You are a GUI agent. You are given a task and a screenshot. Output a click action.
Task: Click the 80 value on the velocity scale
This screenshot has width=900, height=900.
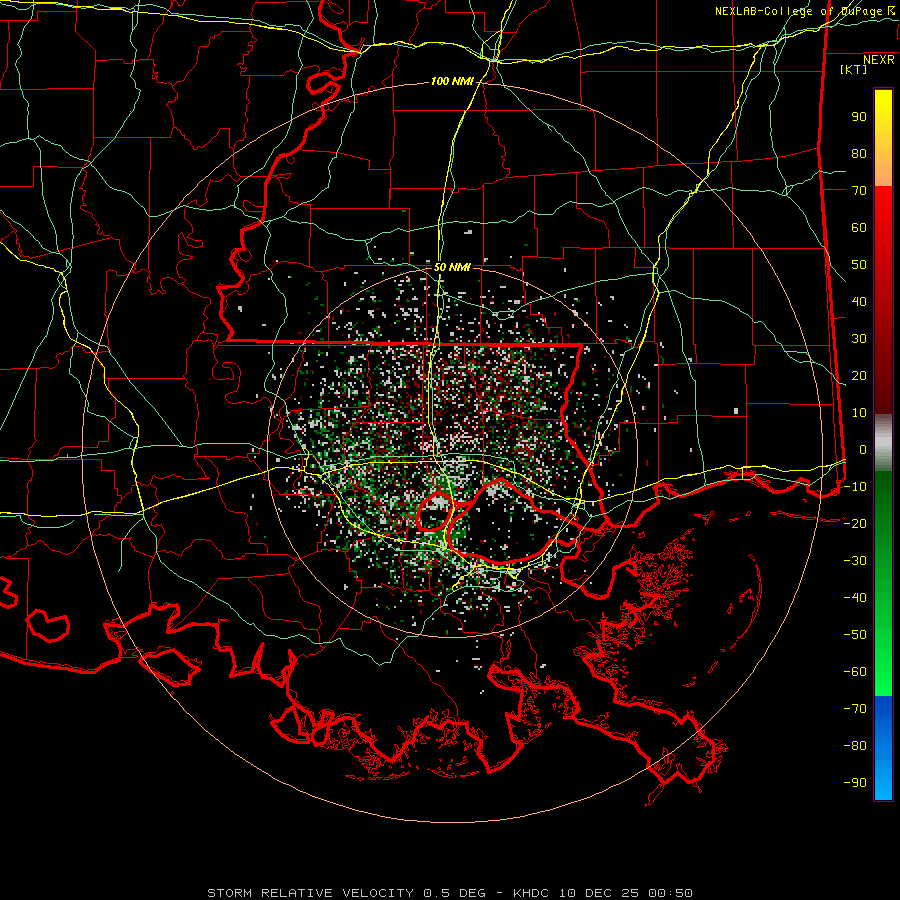pyautogui.click(x=859, y=153)
